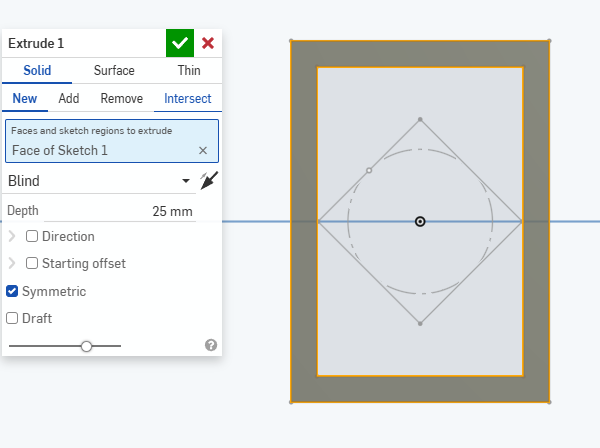Screen dimensions: 600x448
Task: Flip extrude direction with the arrow icon
Action: point(209,180)
